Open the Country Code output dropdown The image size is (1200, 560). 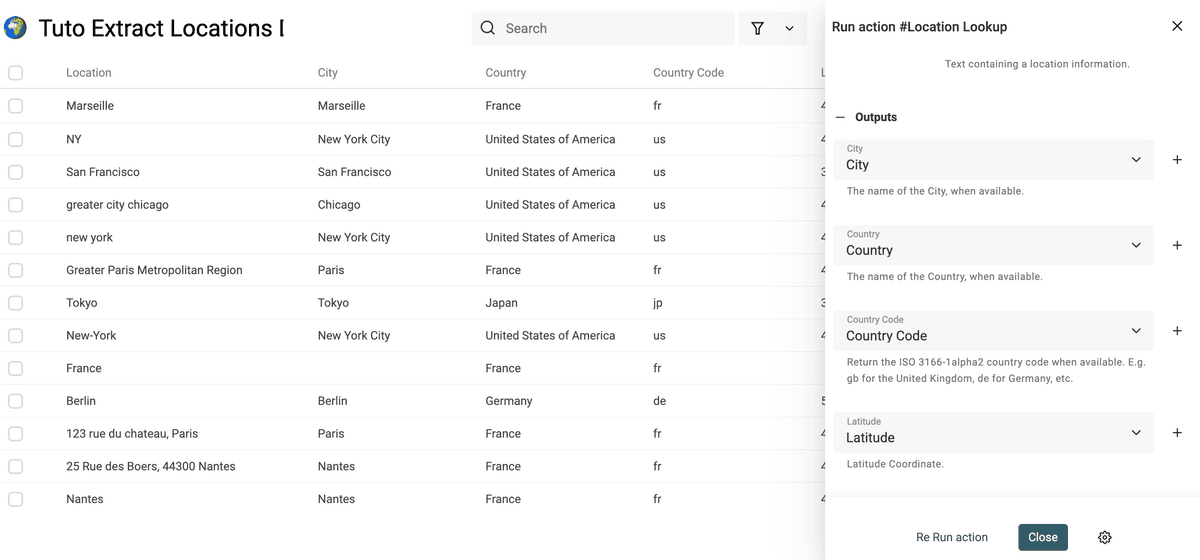click(x=994, y=331)
